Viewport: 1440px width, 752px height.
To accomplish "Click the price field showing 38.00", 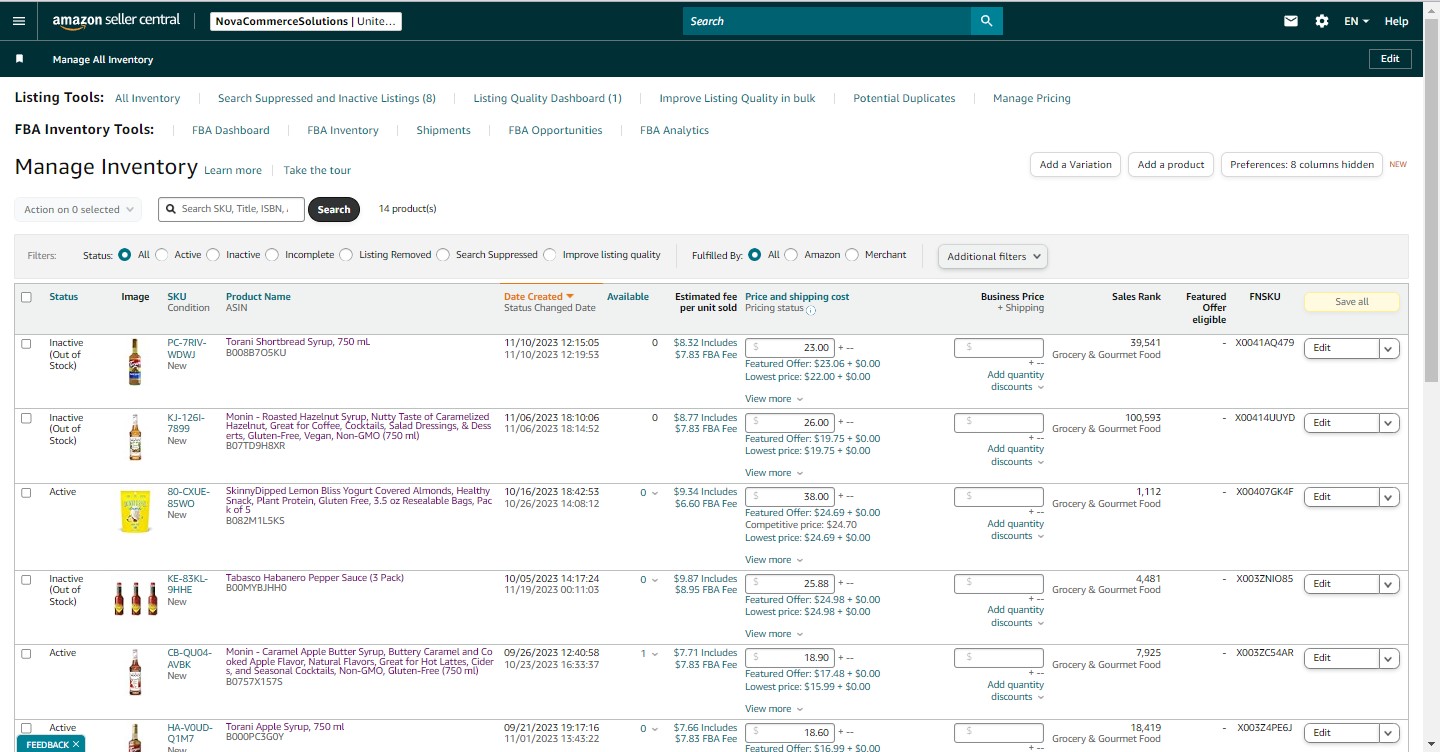I will [x=790, y=497].
